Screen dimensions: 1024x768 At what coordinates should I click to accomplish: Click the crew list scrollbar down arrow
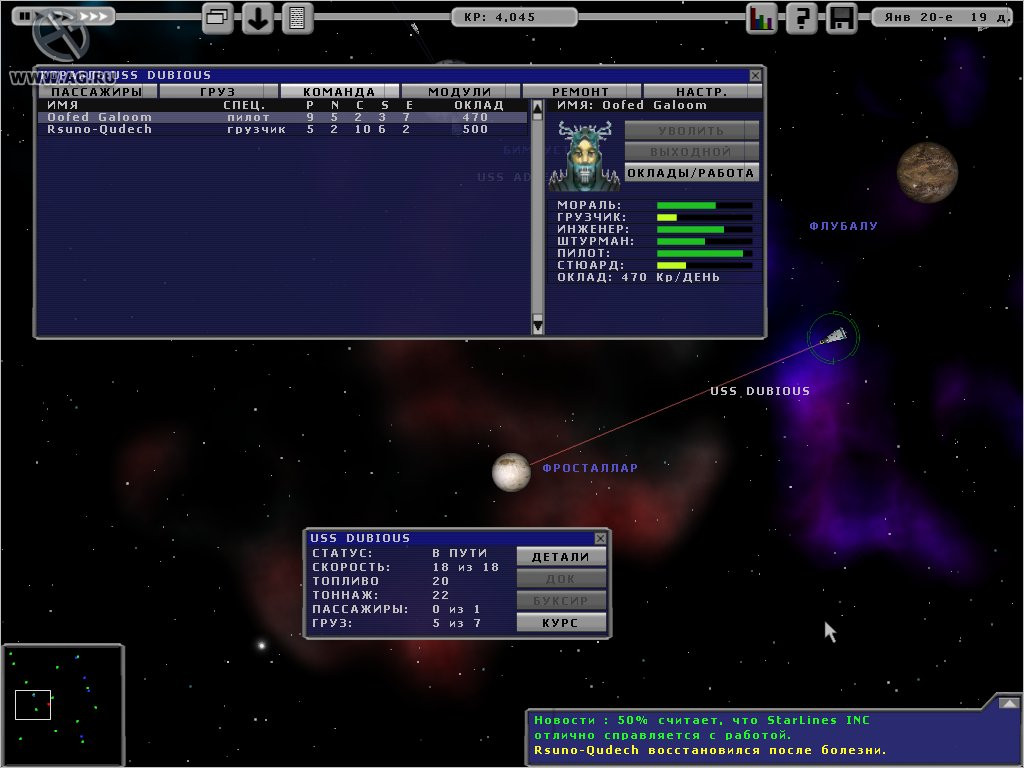[537, 324]
